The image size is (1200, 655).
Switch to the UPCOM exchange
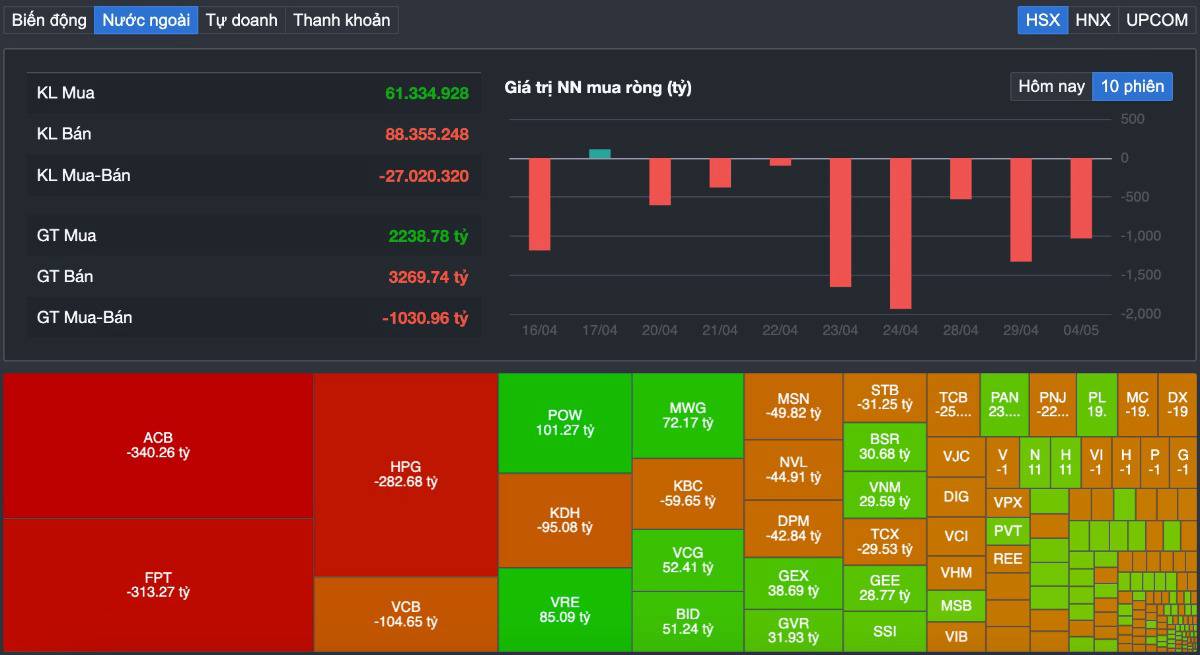tap(1157, 20)
